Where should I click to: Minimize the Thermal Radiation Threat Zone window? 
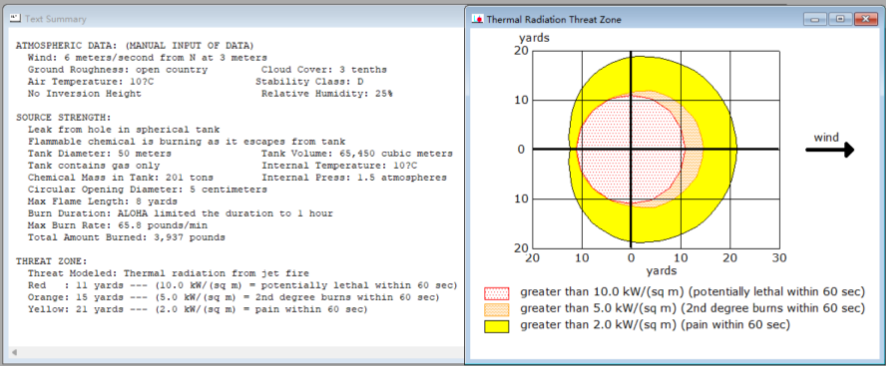(815, 19)
